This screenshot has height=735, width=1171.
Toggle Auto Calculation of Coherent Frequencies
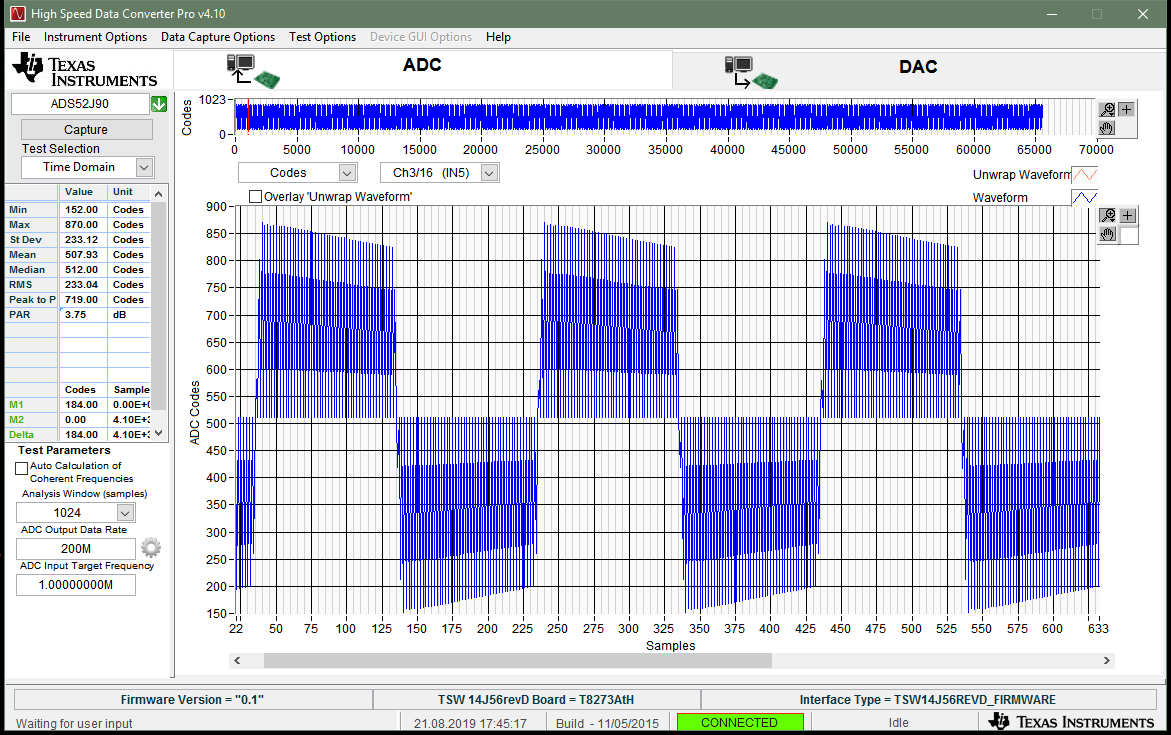tap(22, 468)
